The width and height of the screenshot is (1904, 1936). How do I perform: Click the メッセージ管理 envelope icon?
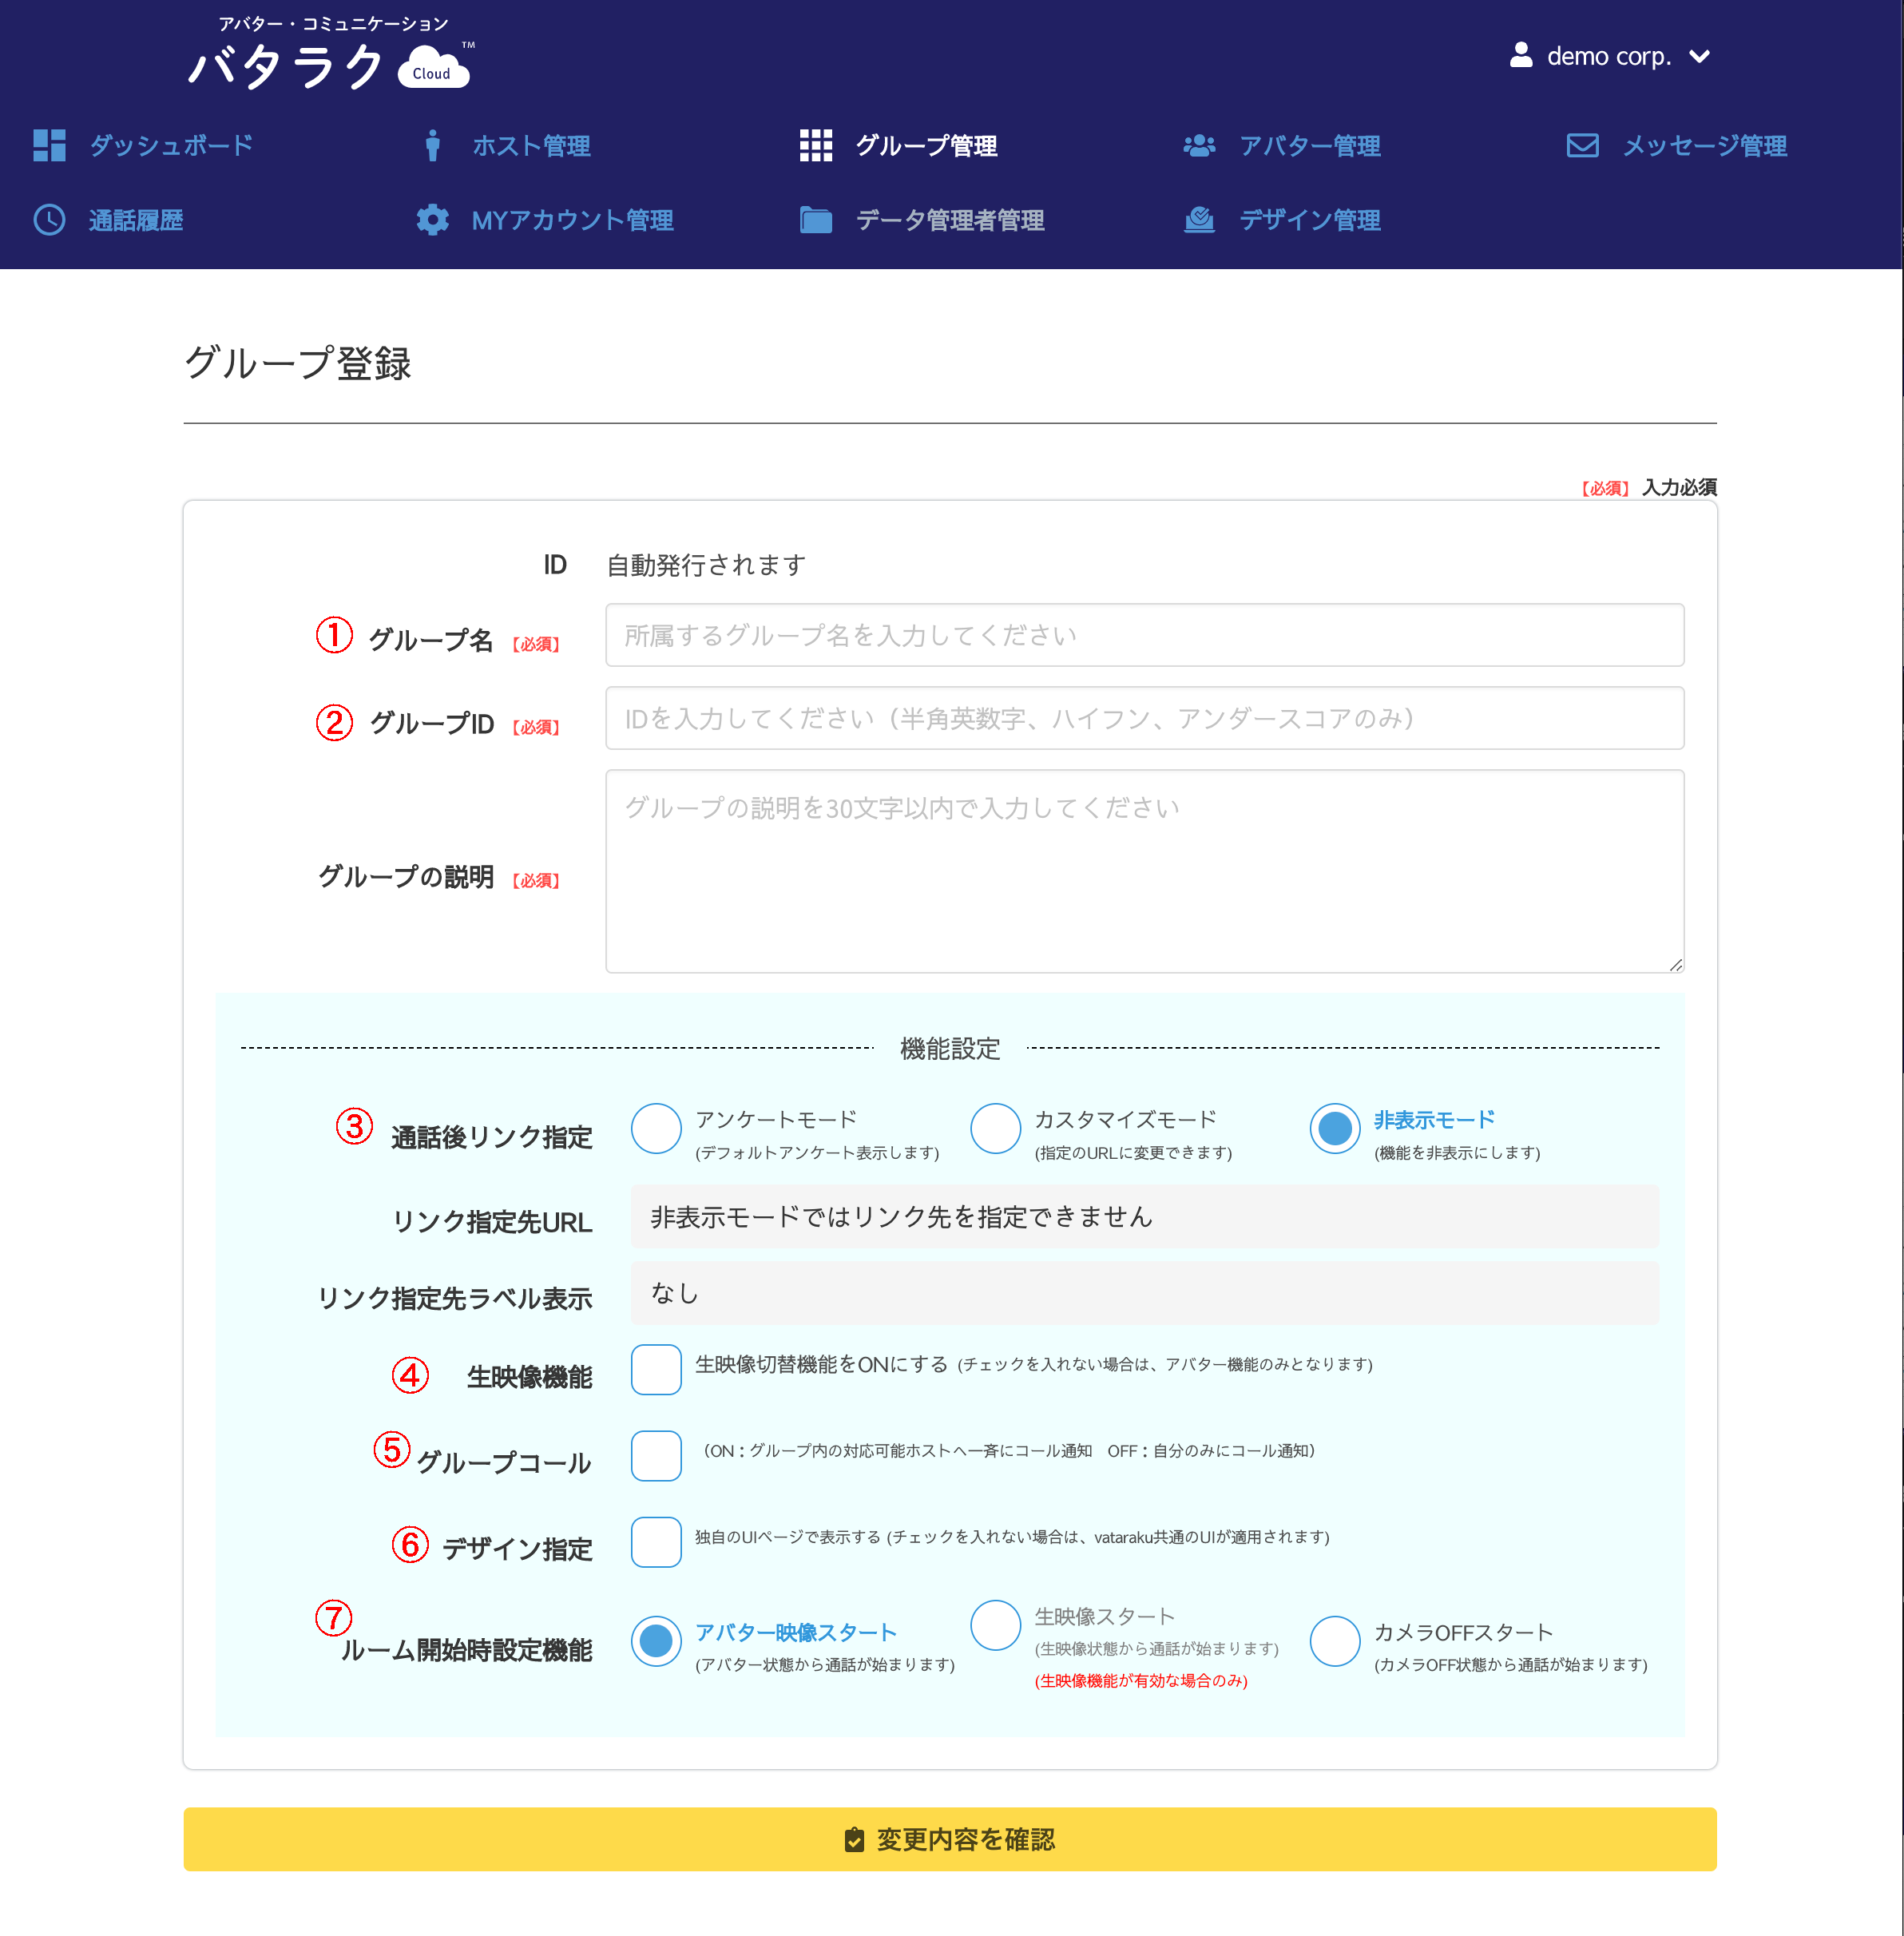pyautogui.click(x=1582, y=146)
